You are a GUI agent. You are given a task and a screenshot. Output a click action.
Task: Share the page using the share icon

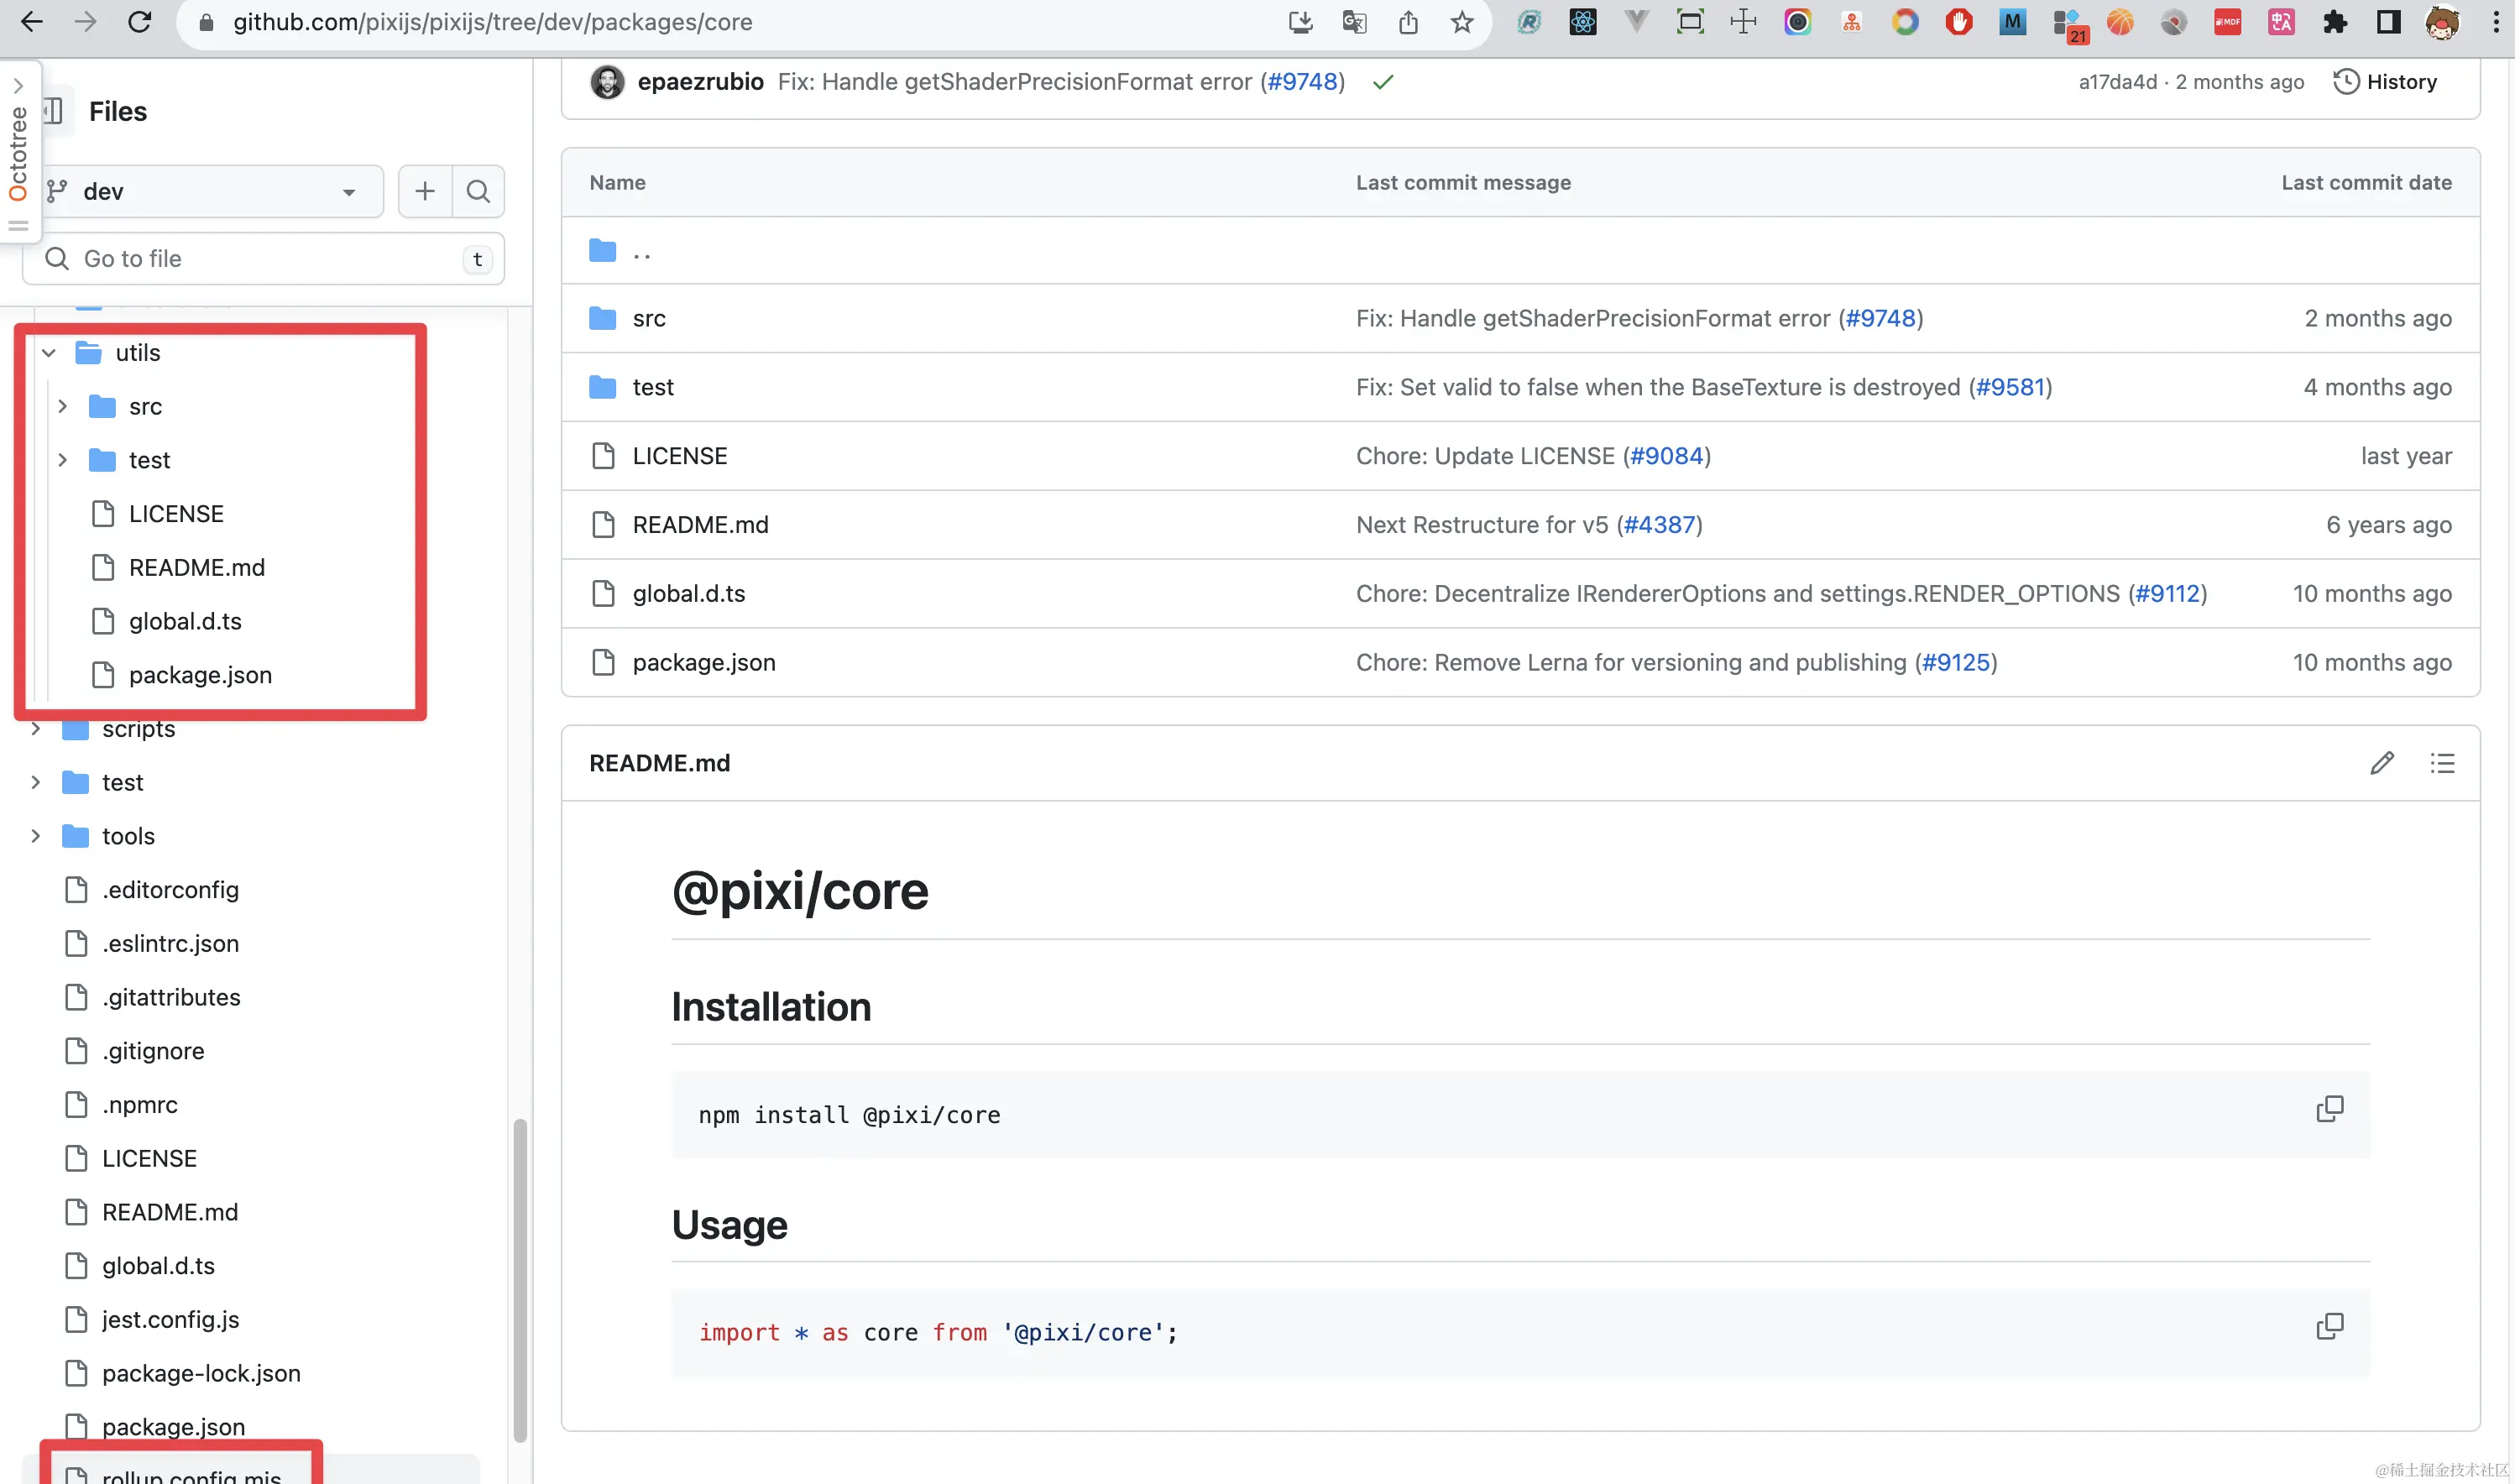(x=1408, y=22)
